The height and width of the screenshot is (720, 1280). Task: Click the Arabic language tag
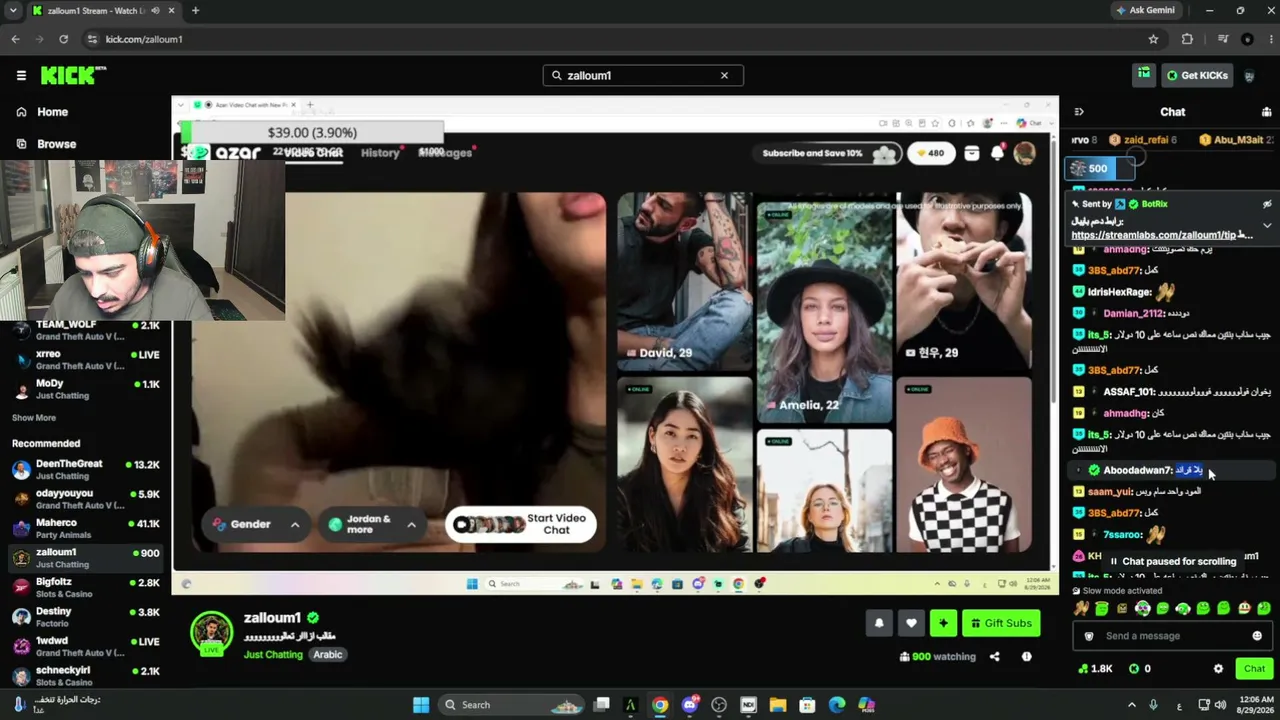[x=328, y=655]
